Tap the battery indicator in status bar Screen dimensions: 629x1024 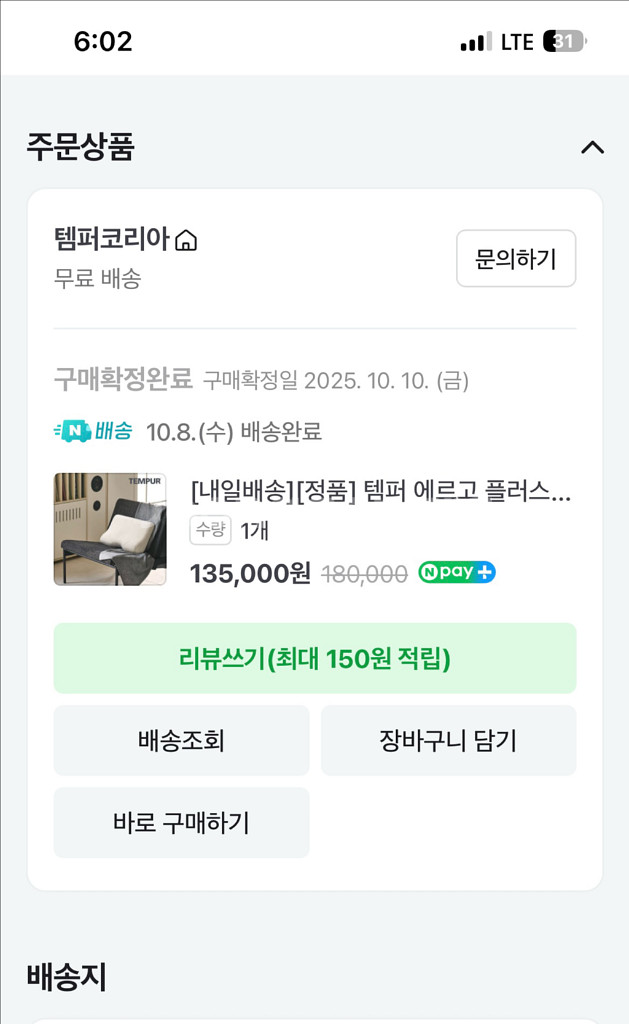click(x=565, y=41)
